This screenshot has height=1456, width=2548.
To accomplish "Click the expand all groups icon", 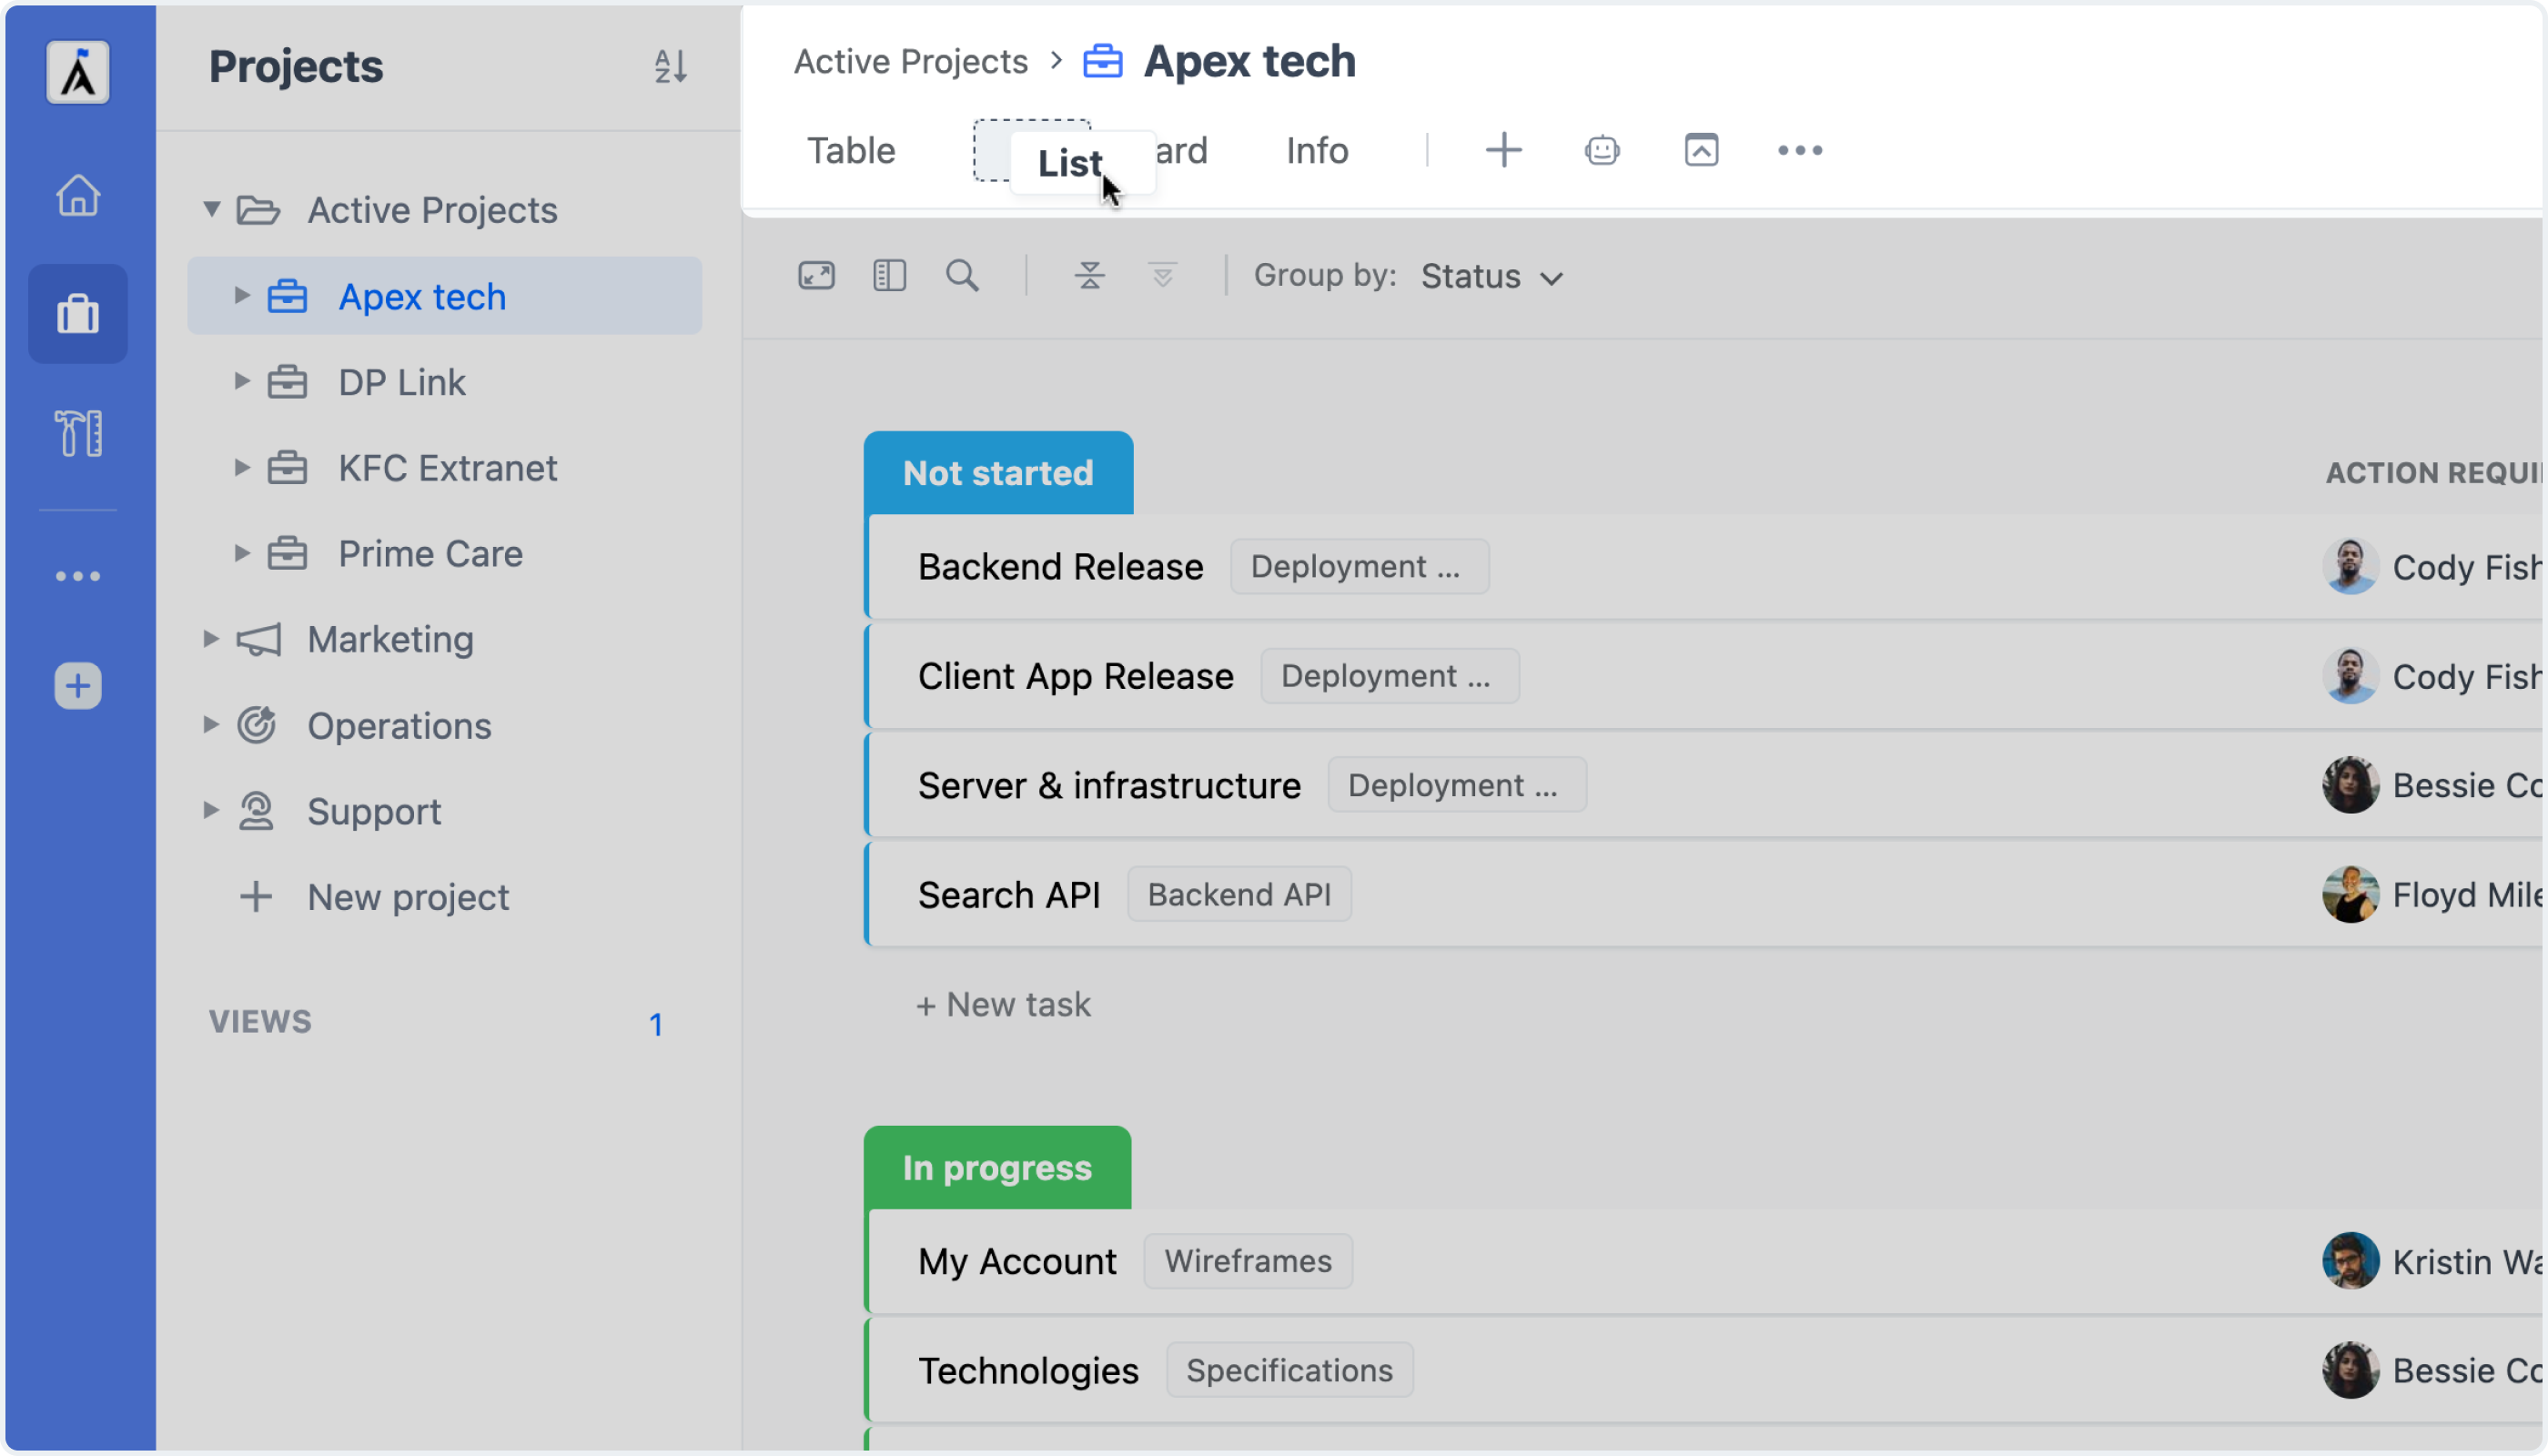I will coord(1162,275).
